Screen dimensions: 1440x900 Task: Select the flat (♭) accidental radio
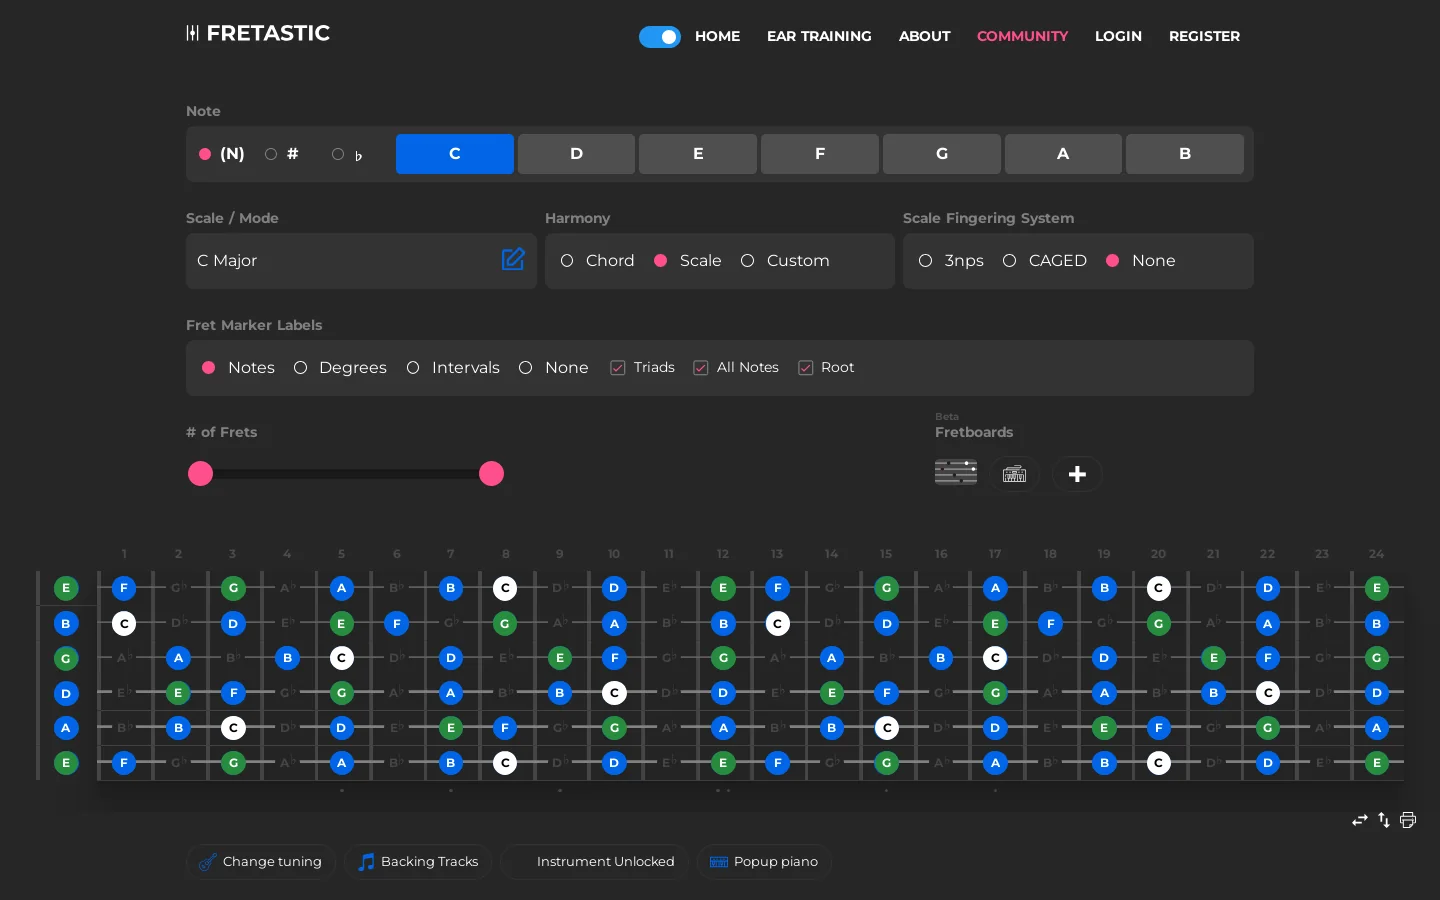(x=338, y=154)
